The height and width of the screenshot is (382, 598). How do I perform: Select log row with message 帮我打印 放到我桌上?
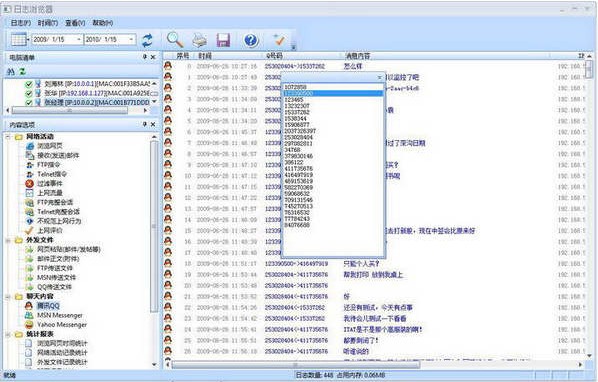click(x=373, y=274)
